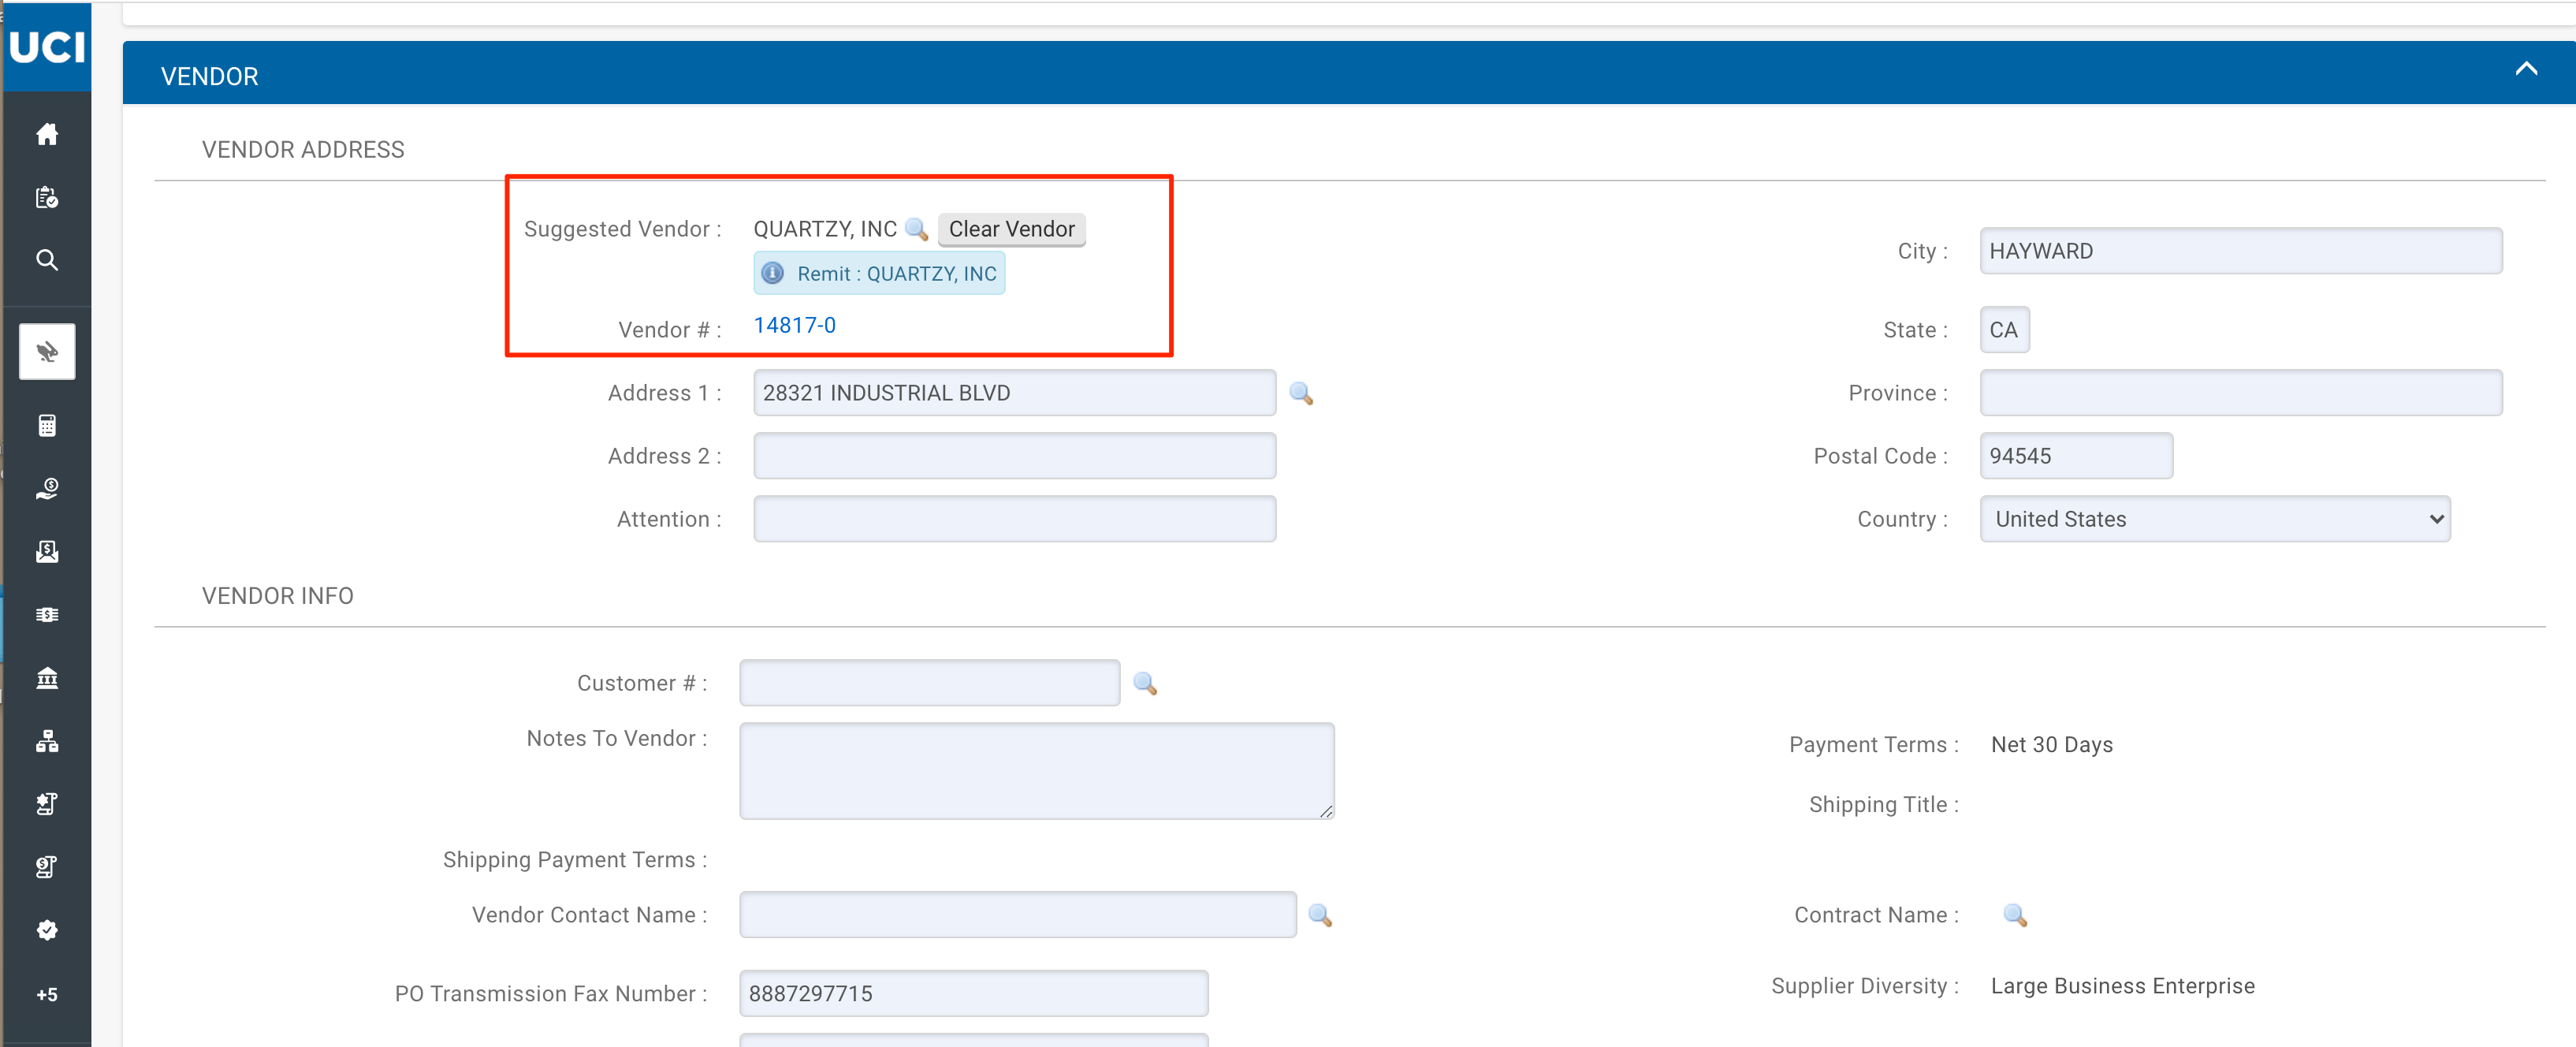
Task: Go to the Home sidebar icon
Action: click(47, 134)
